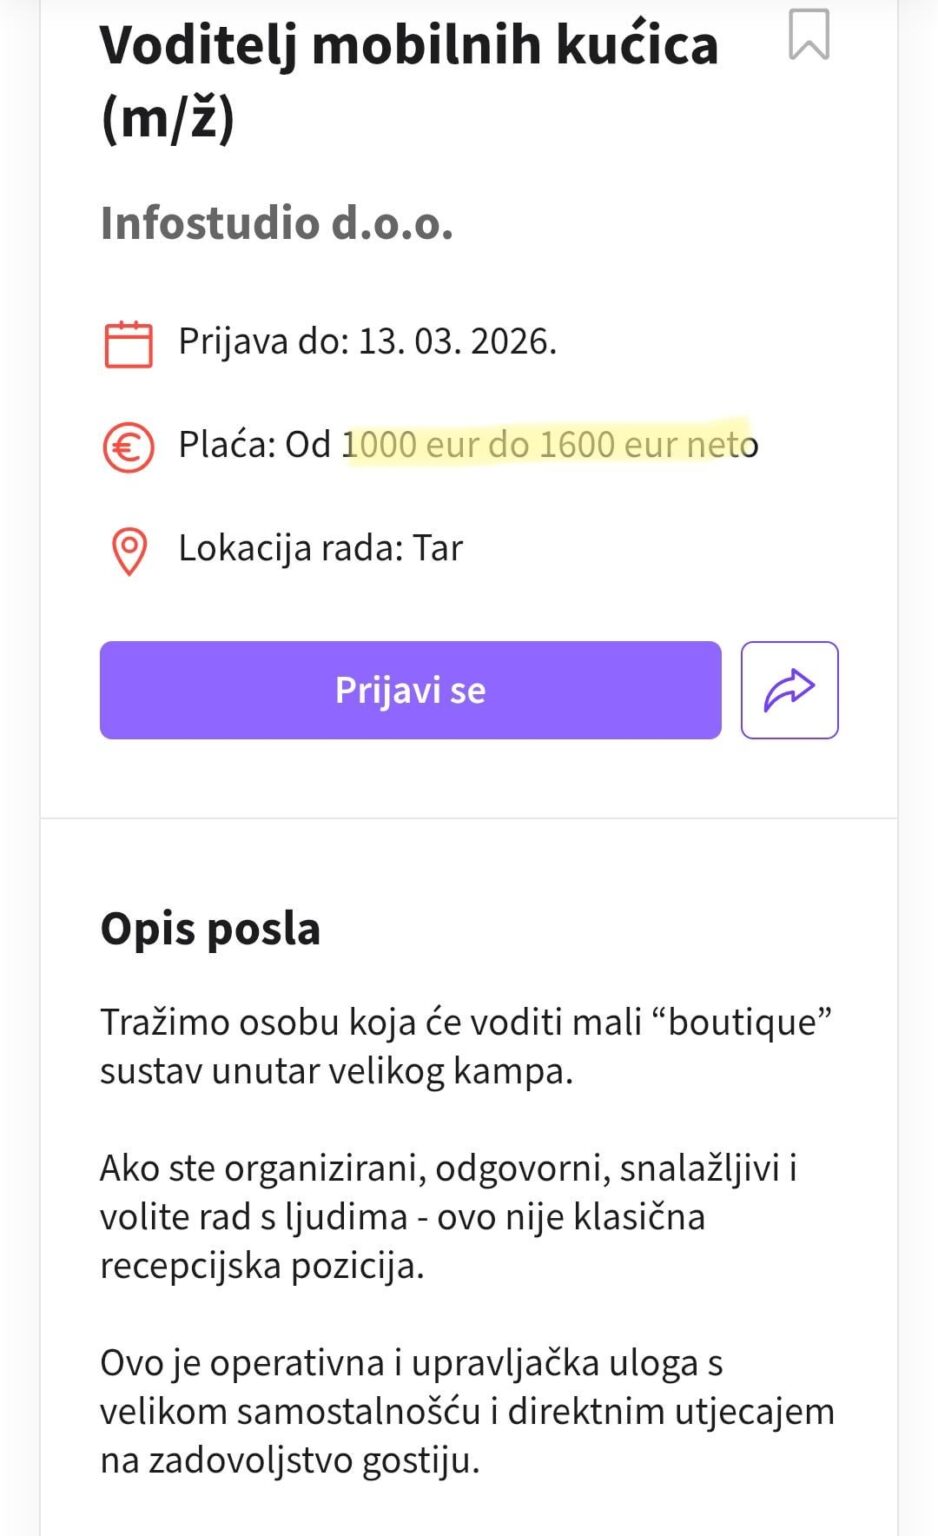
Task: Click the phrase zadovoljstvo gostiju
Action: pyautogui.click(x=314, y=1460)
